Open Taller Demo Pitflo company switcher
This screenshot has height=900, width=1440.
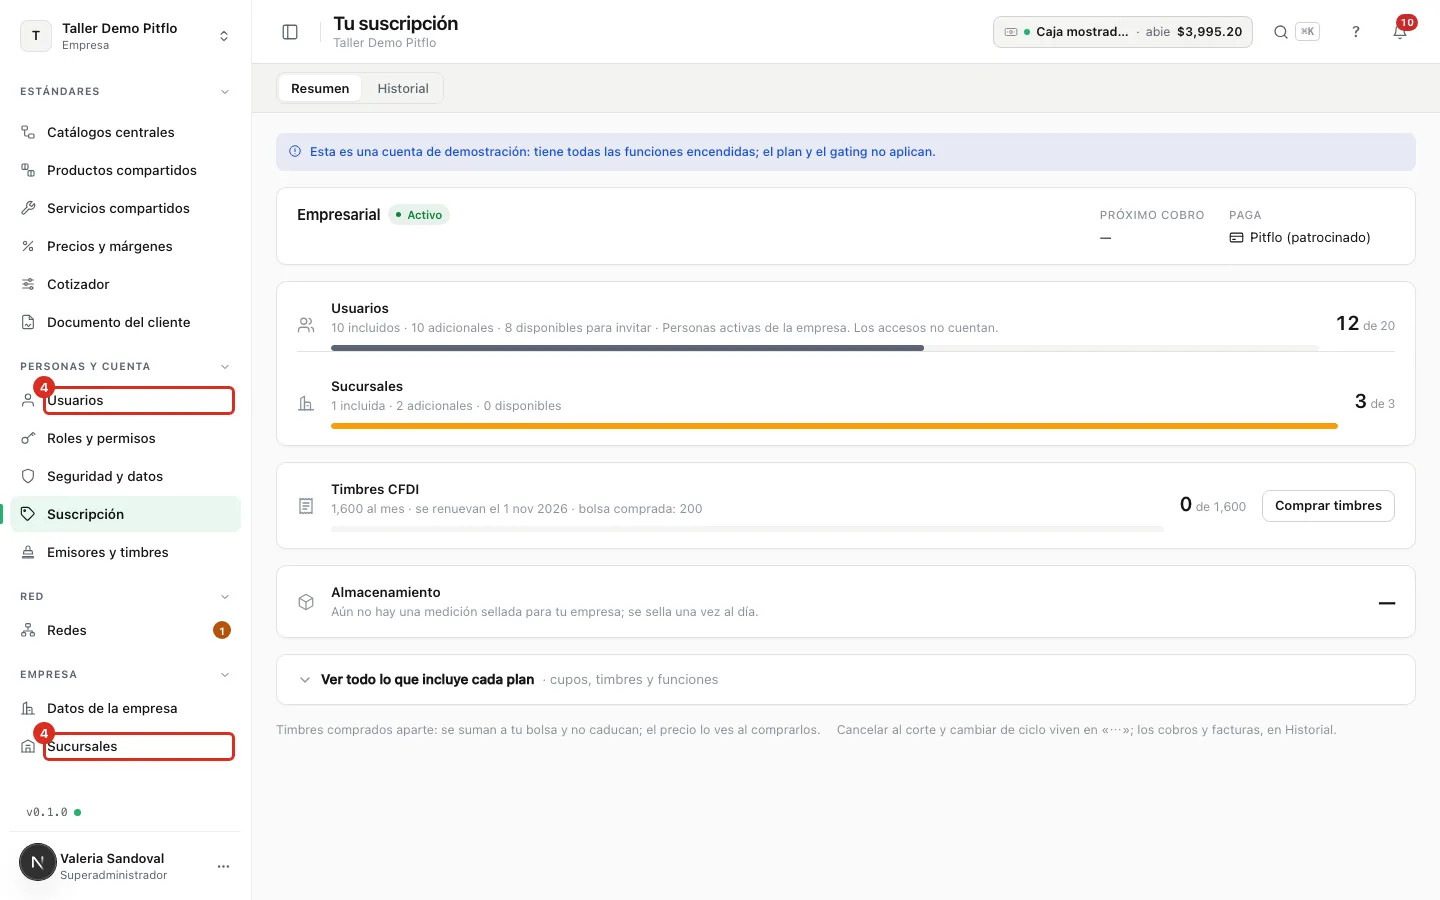126,36
